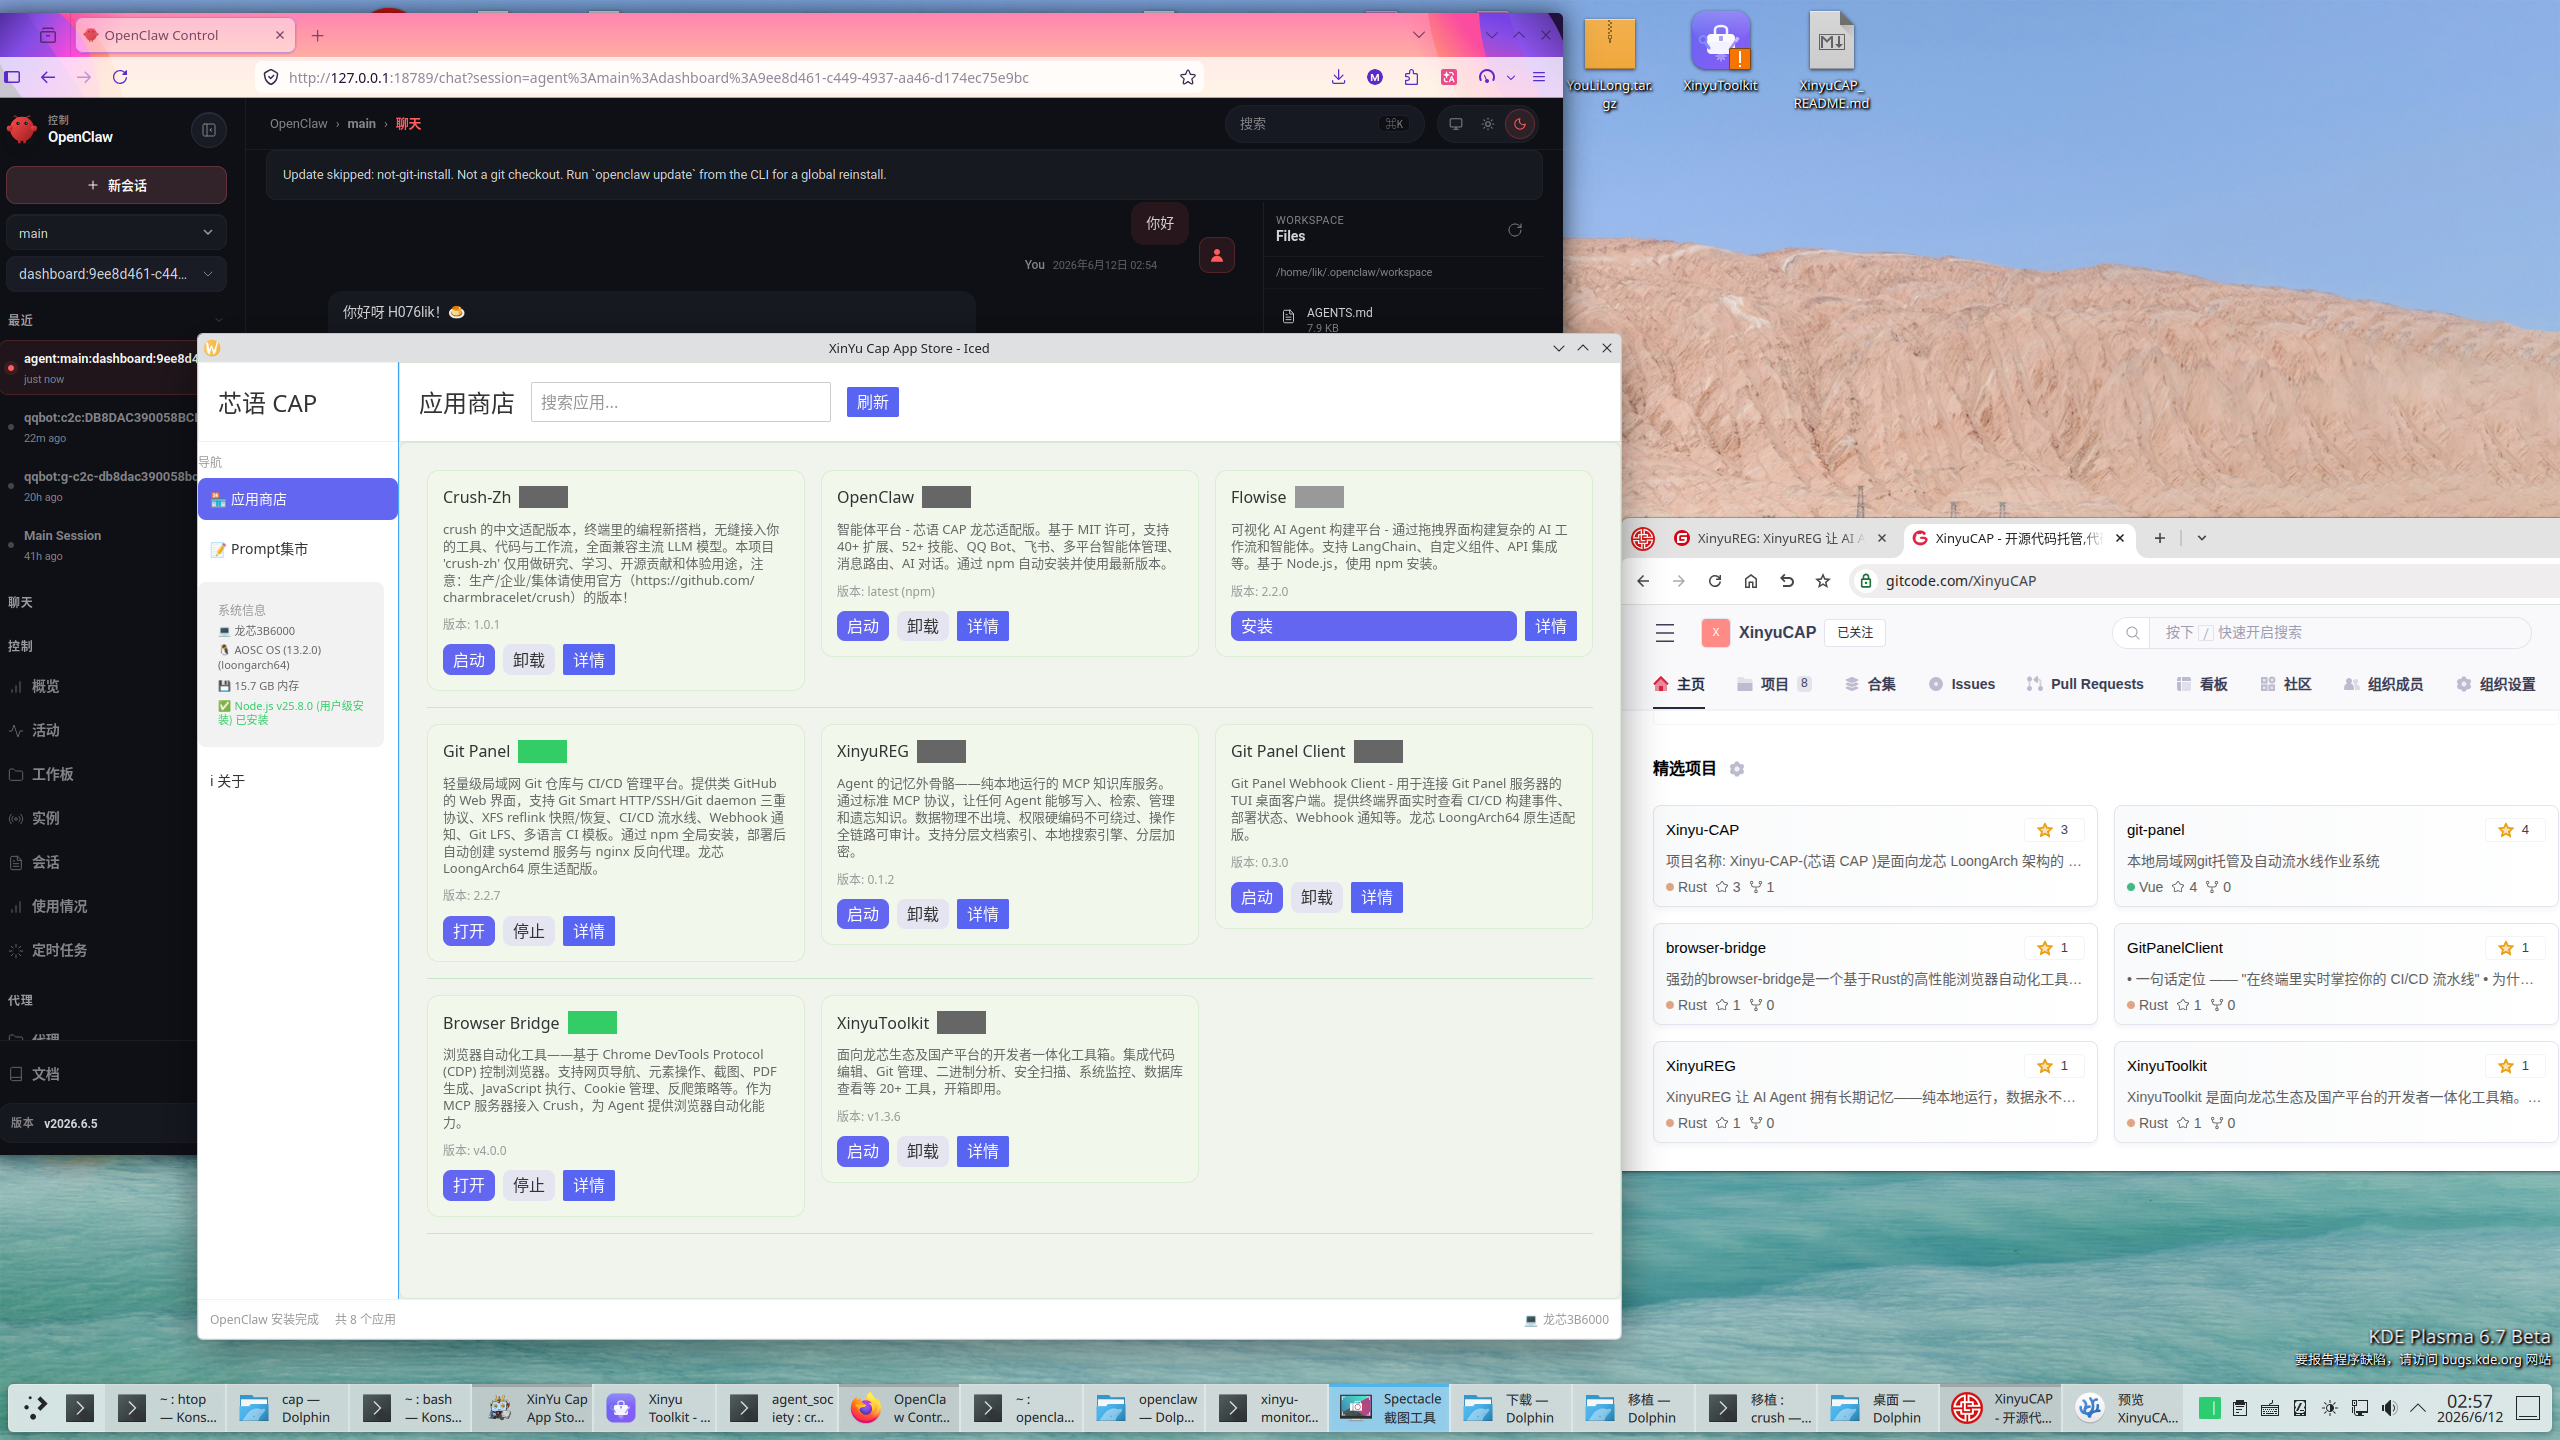The height and width of the screenshot is (1440, 2560).
Task: Open the browser-bridge project link
Action: (1716, 948)
